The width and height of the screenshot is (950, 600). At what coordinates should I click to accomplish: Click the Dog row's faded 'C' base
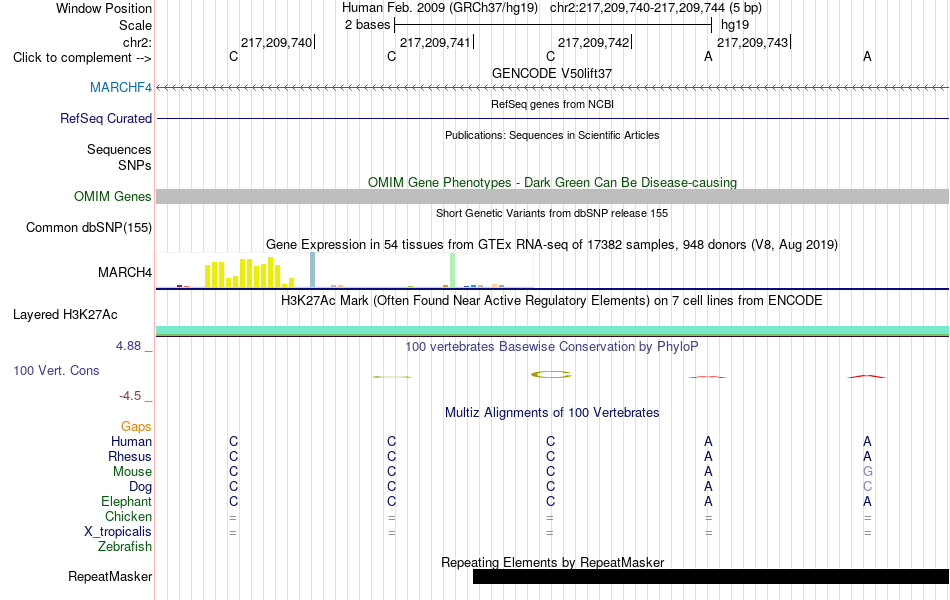[868, 487]
